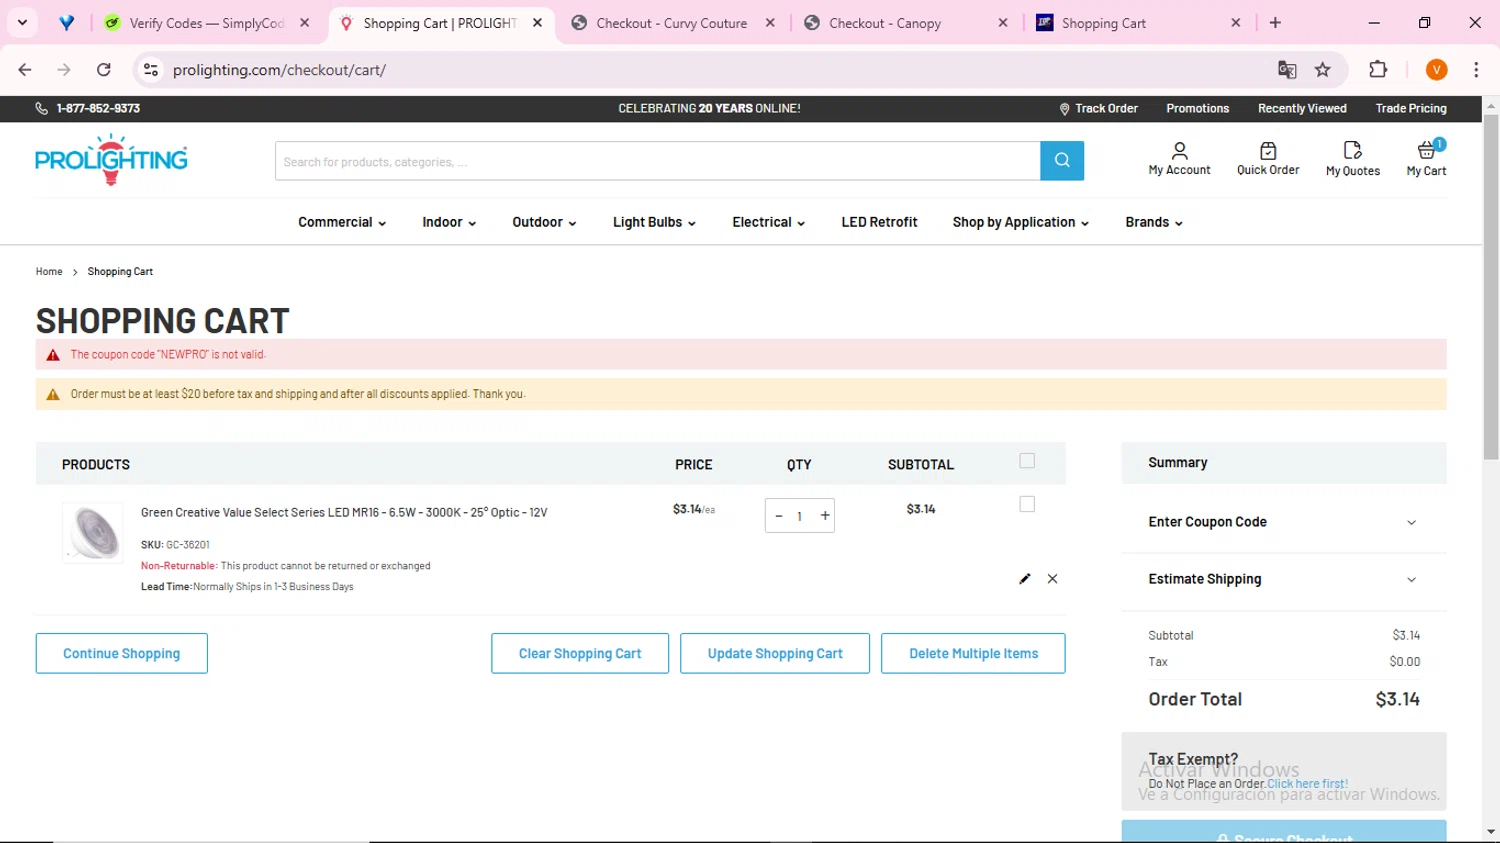Click the NEWPRO coupon not valid message
Screen dimensions: 1500x843
click(x=168, y=354)
